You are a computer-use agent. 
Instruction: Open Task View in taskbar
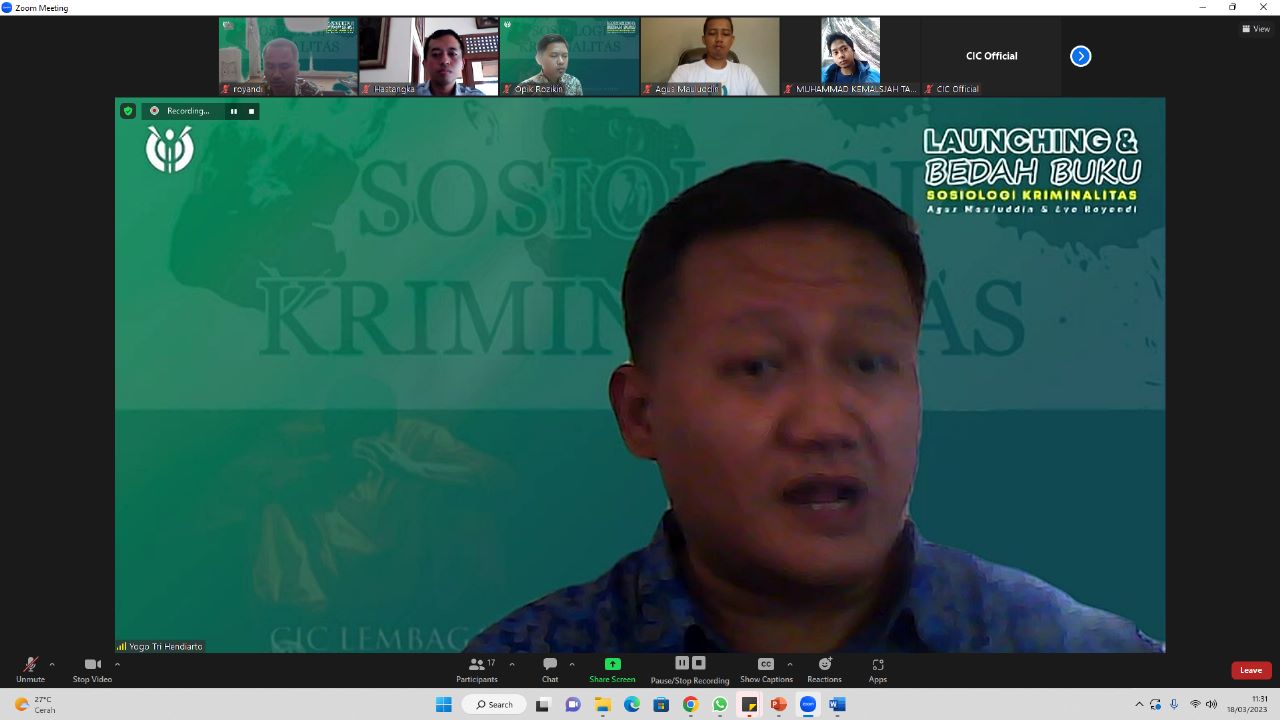tap(543, 704)
